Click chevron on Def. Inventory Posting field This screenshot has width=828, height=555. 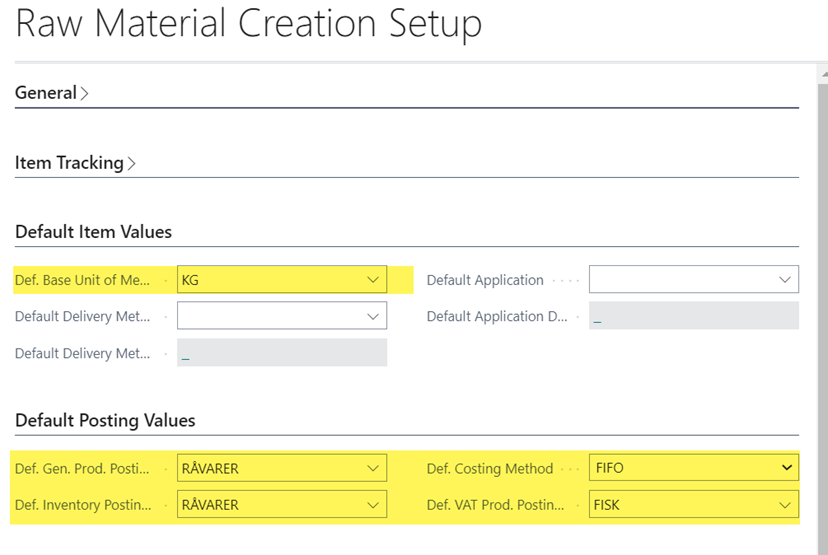(373, 505)
